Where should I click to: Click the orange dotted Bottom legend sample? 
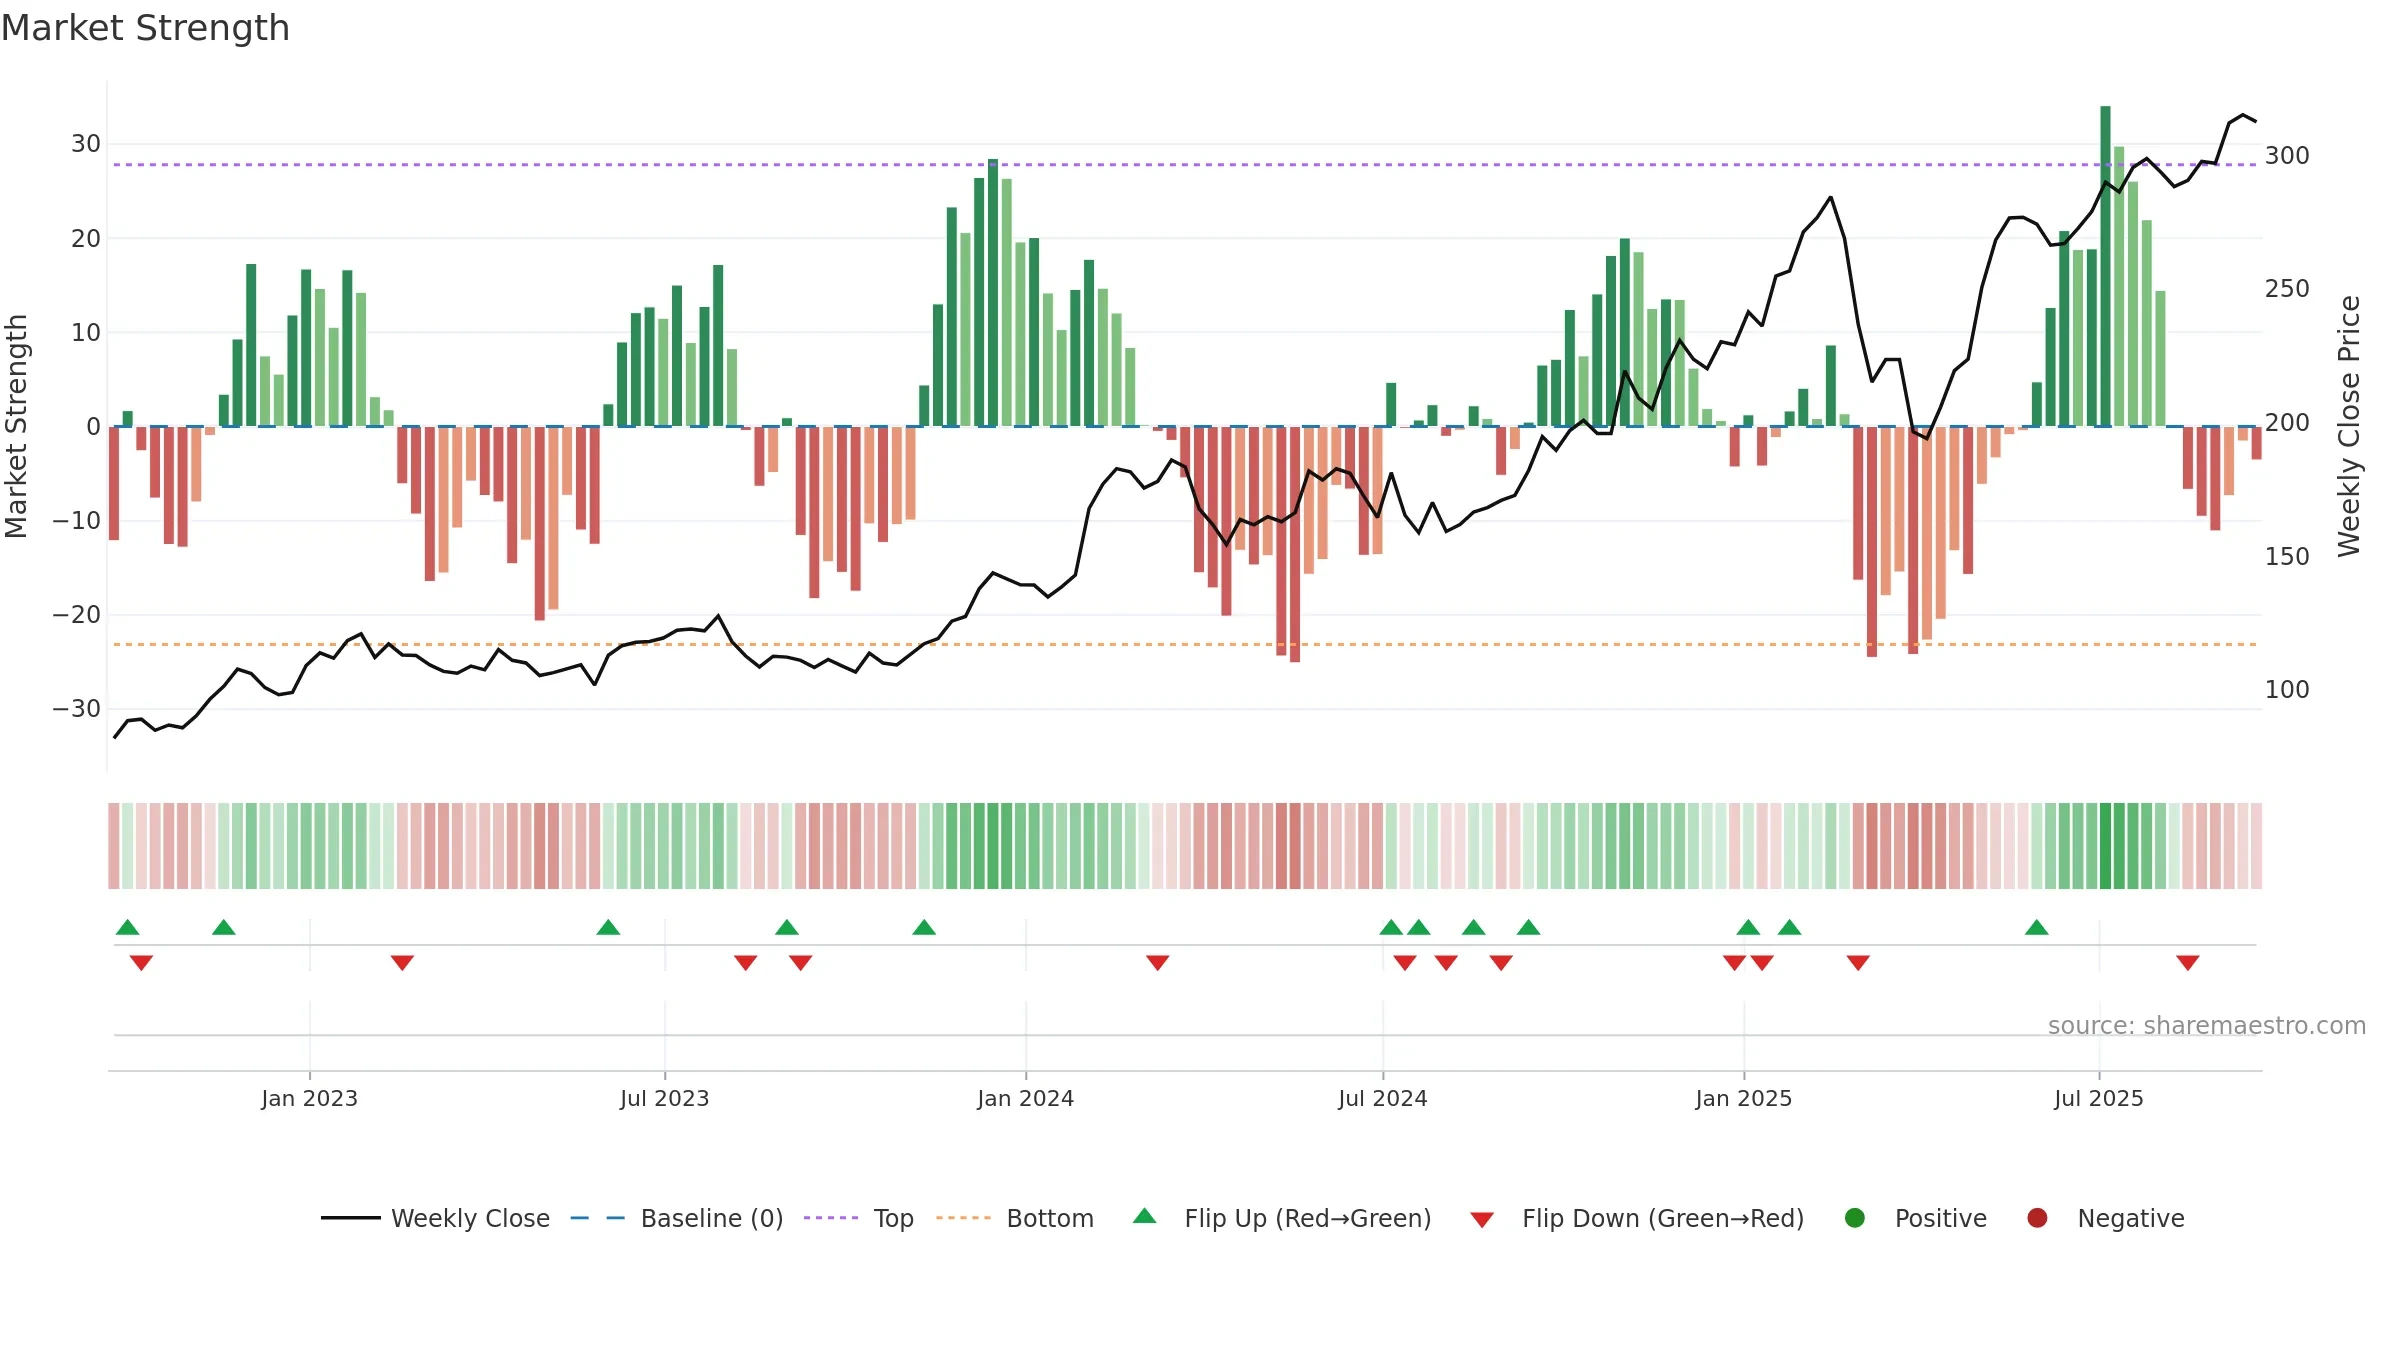[x=963, y=1218]
